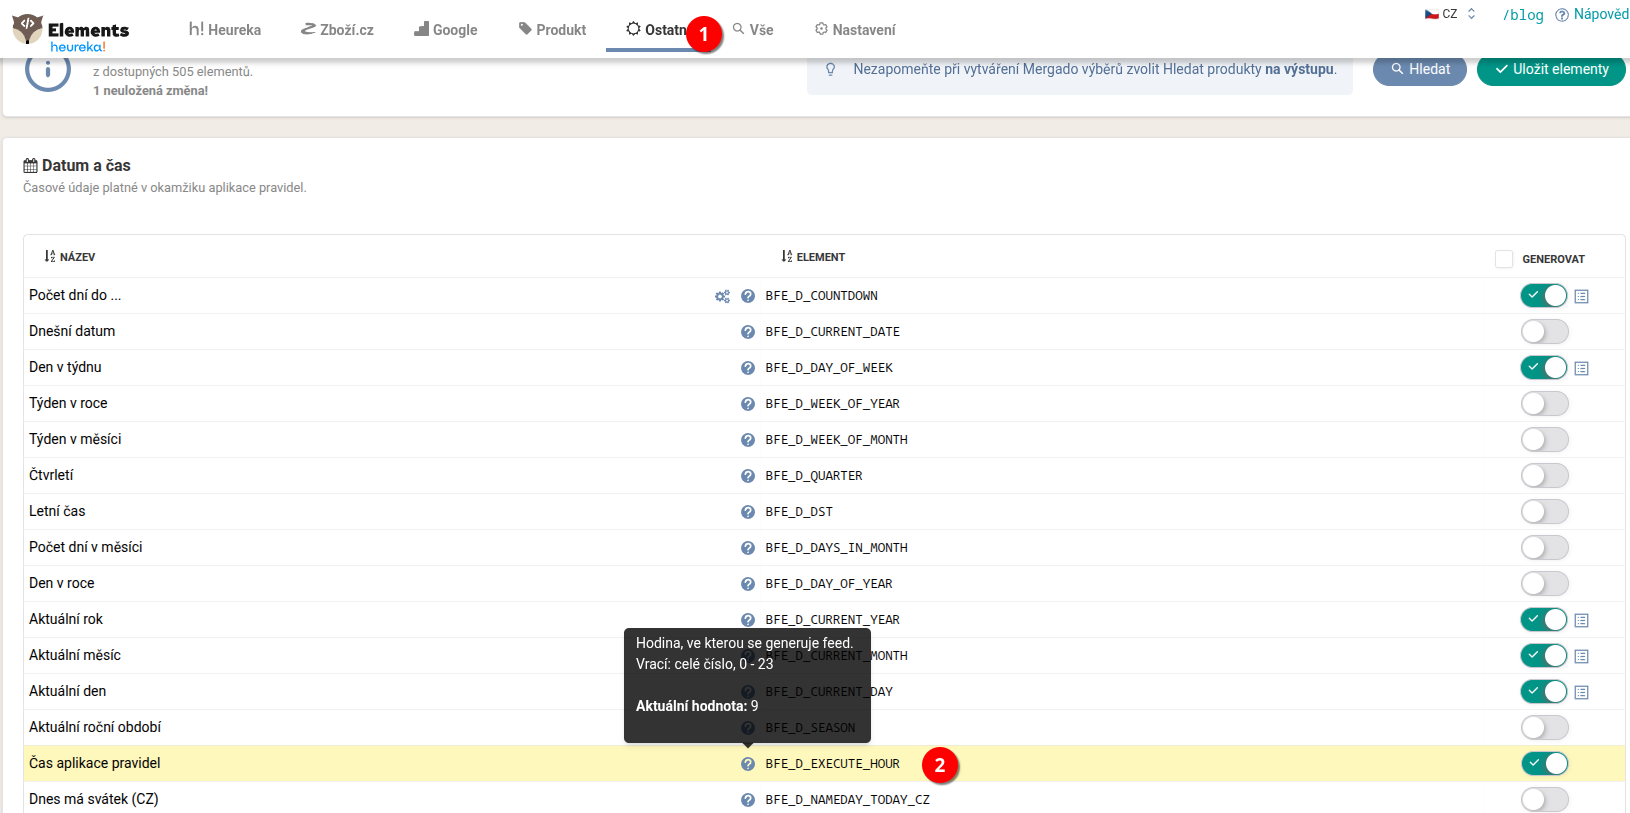Screen dimensions: 1630x813
Task: Click help icon beside BFE_D_NAMEDAY_TODAY_CZ
Action: coord(748,800)
